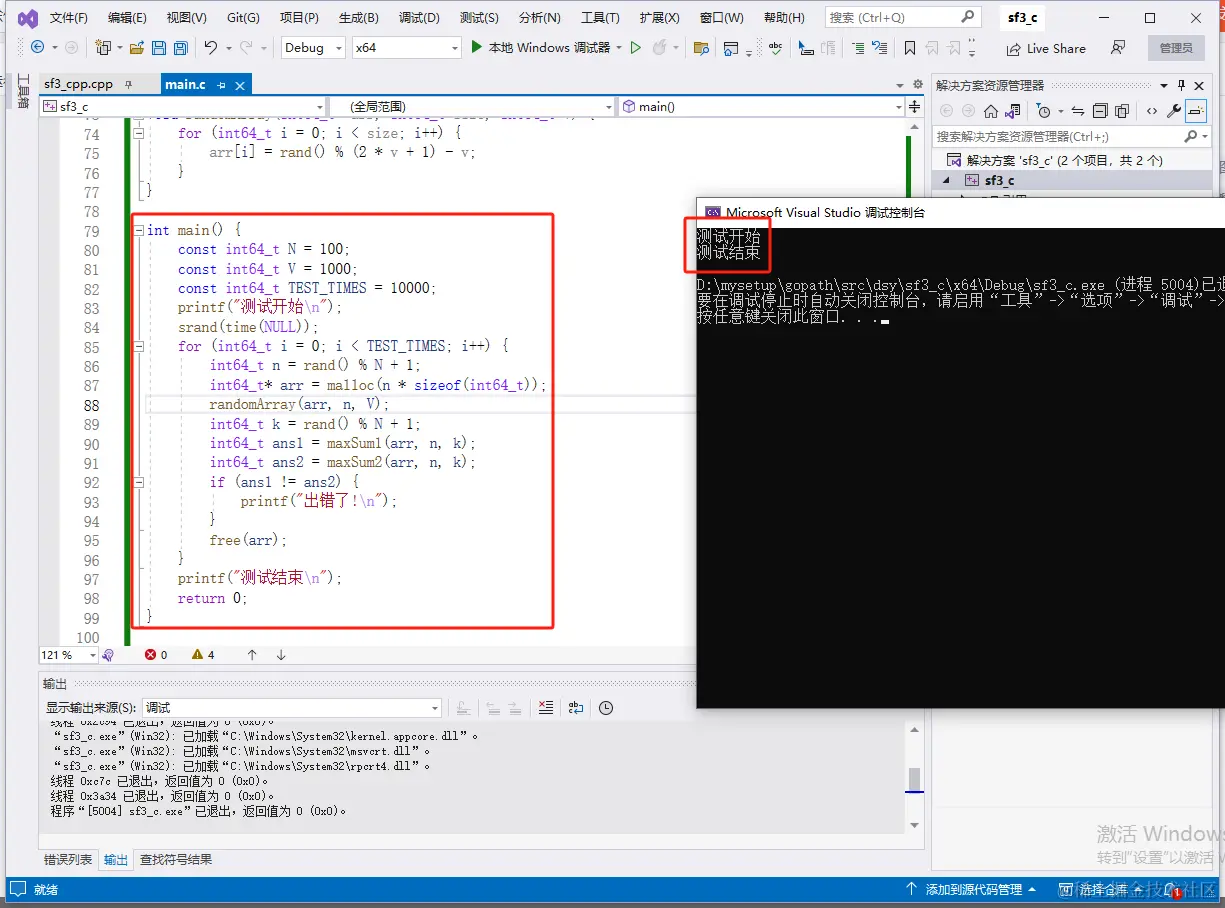Open the main() member dropdown
The width and height of the screenshot is (1225, 908).
tap(762, 106)
